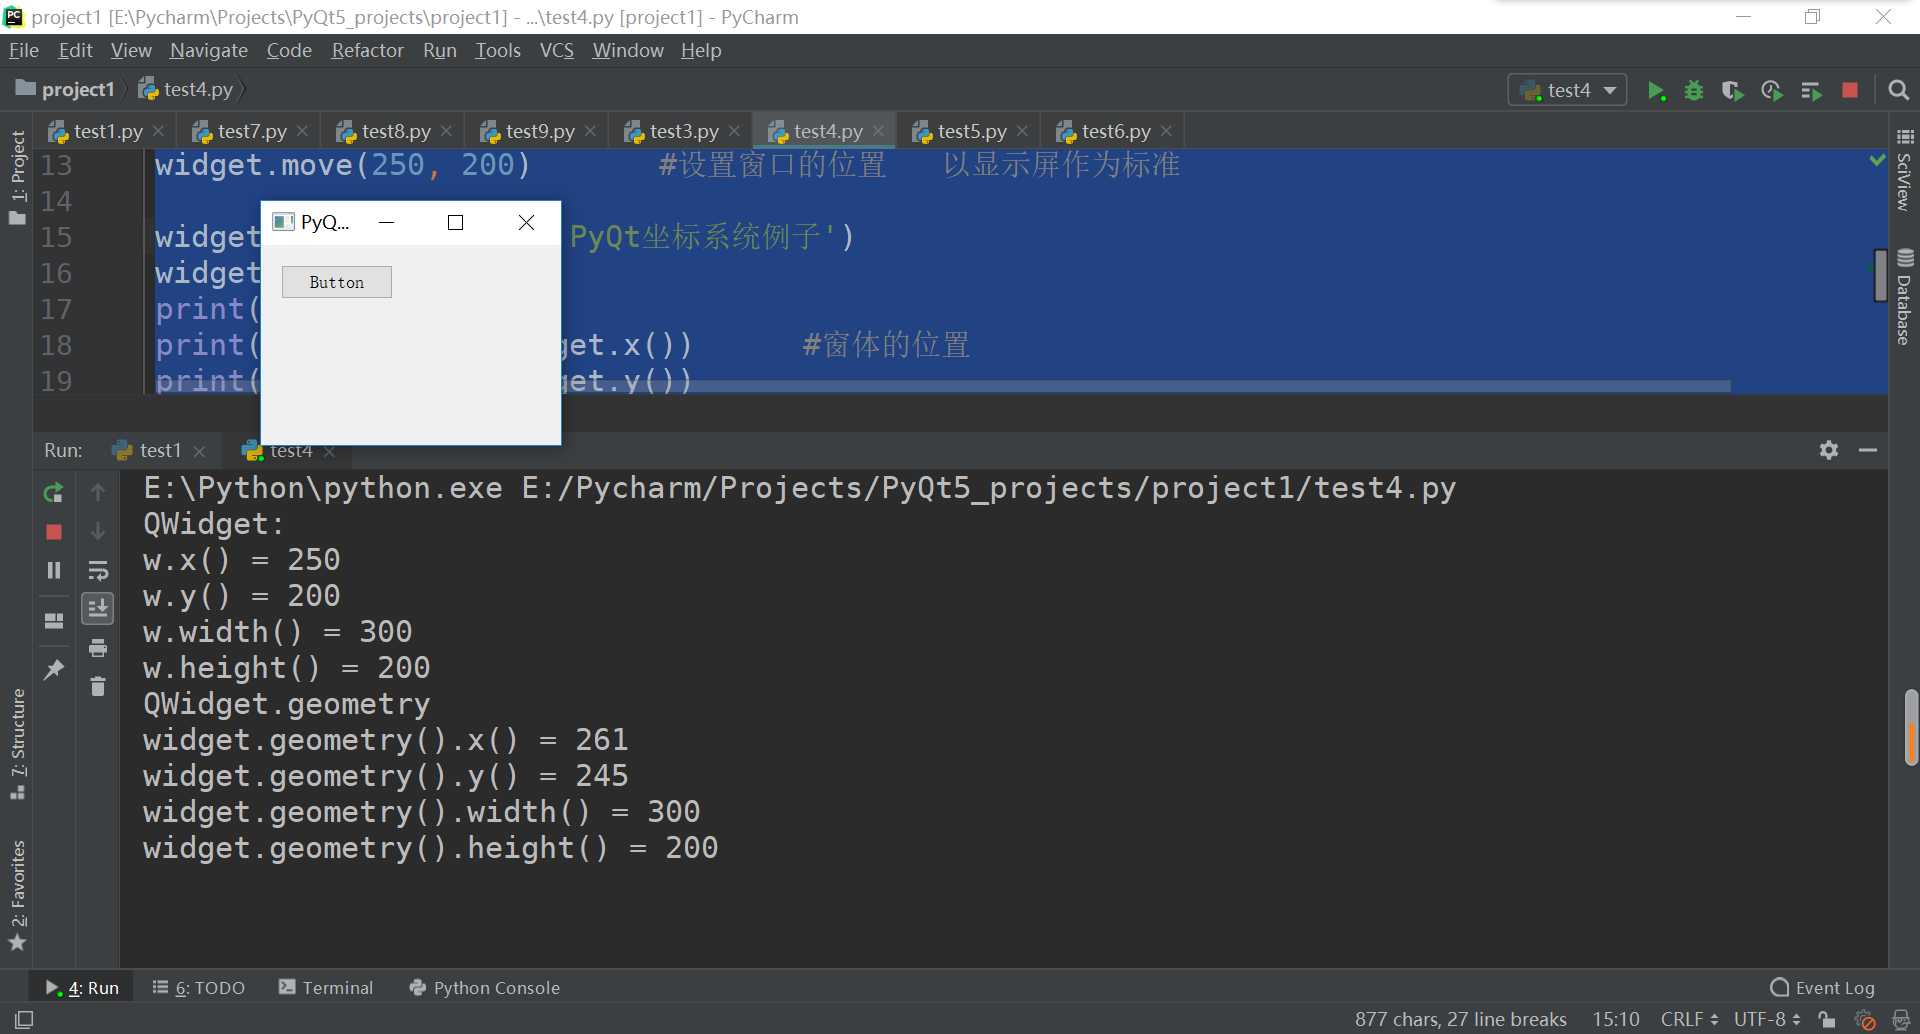This screenshot has height=1034, width=1920.
Task: Open the Run menu
Action: (439, 50)
